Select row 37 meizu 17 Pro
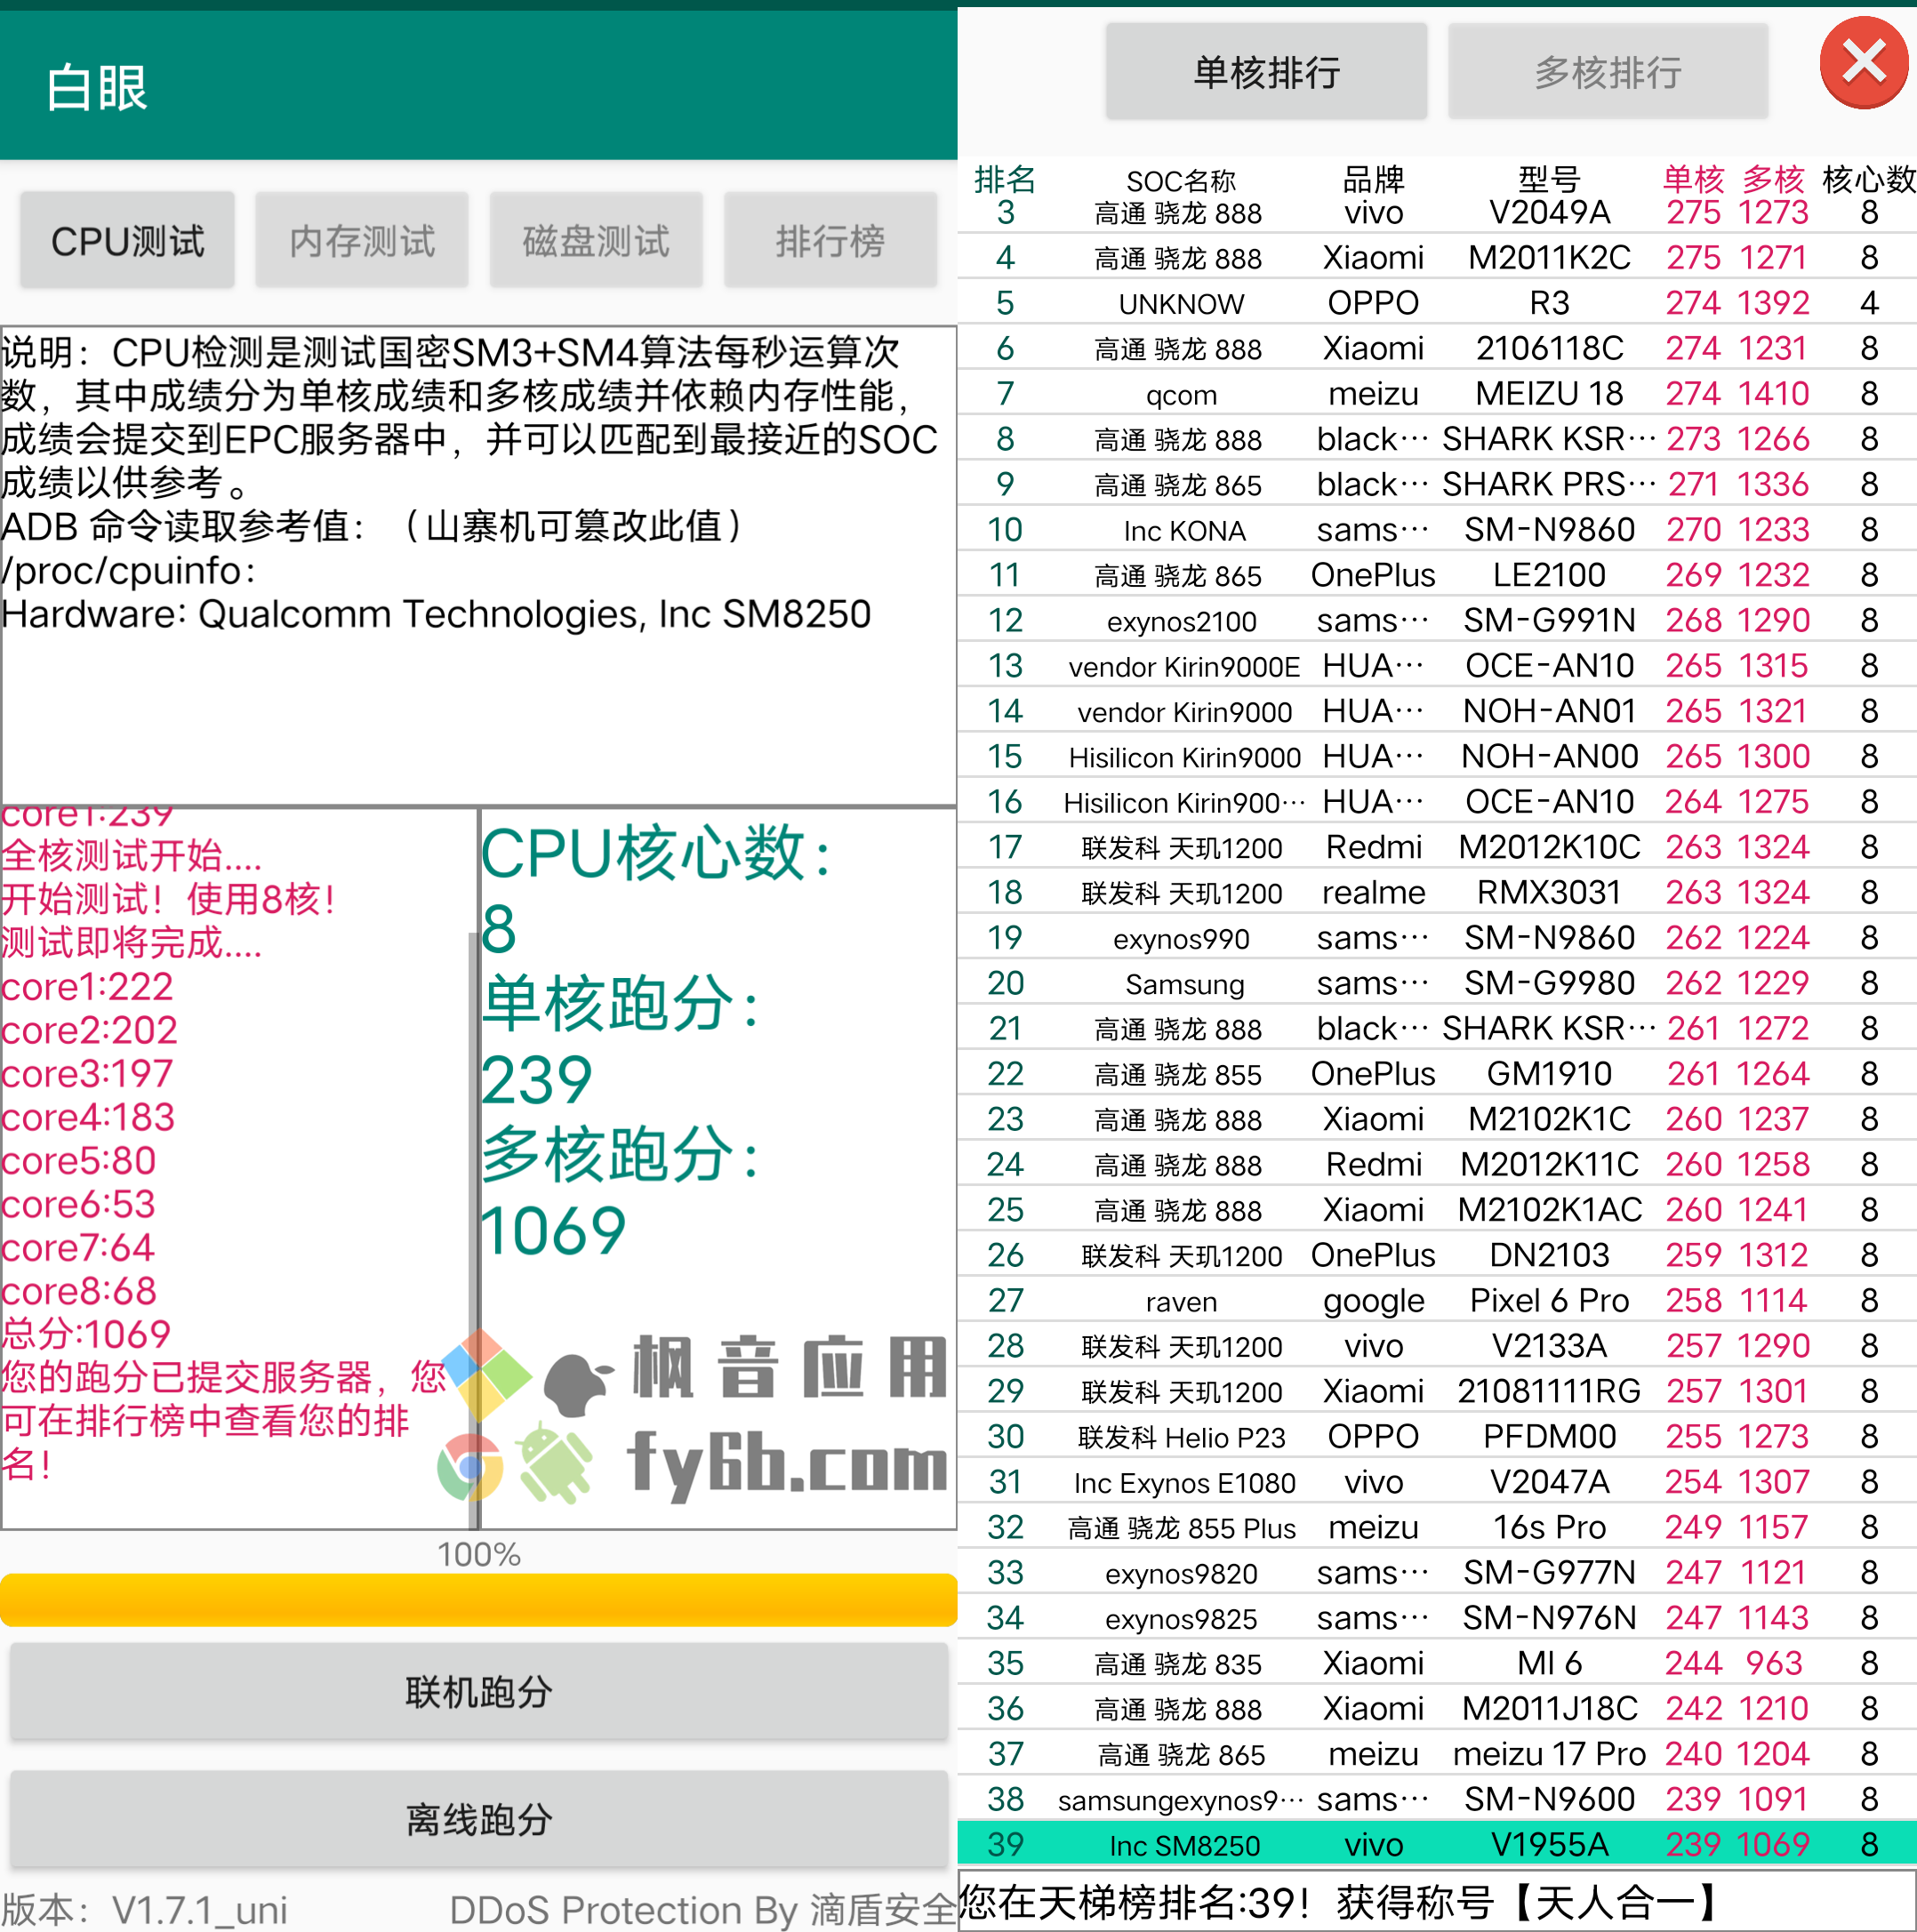The image size is (1917, 1932). (1437, 1754)
